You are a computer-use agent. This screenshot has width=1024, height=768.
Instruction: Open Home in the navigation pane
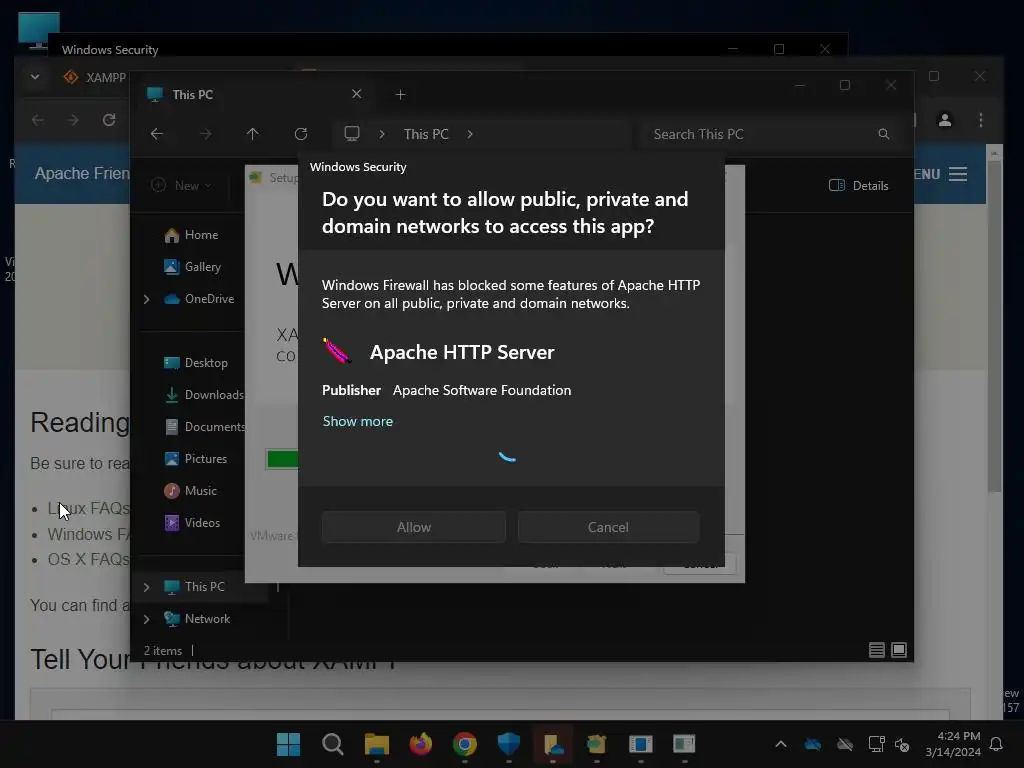192,234
